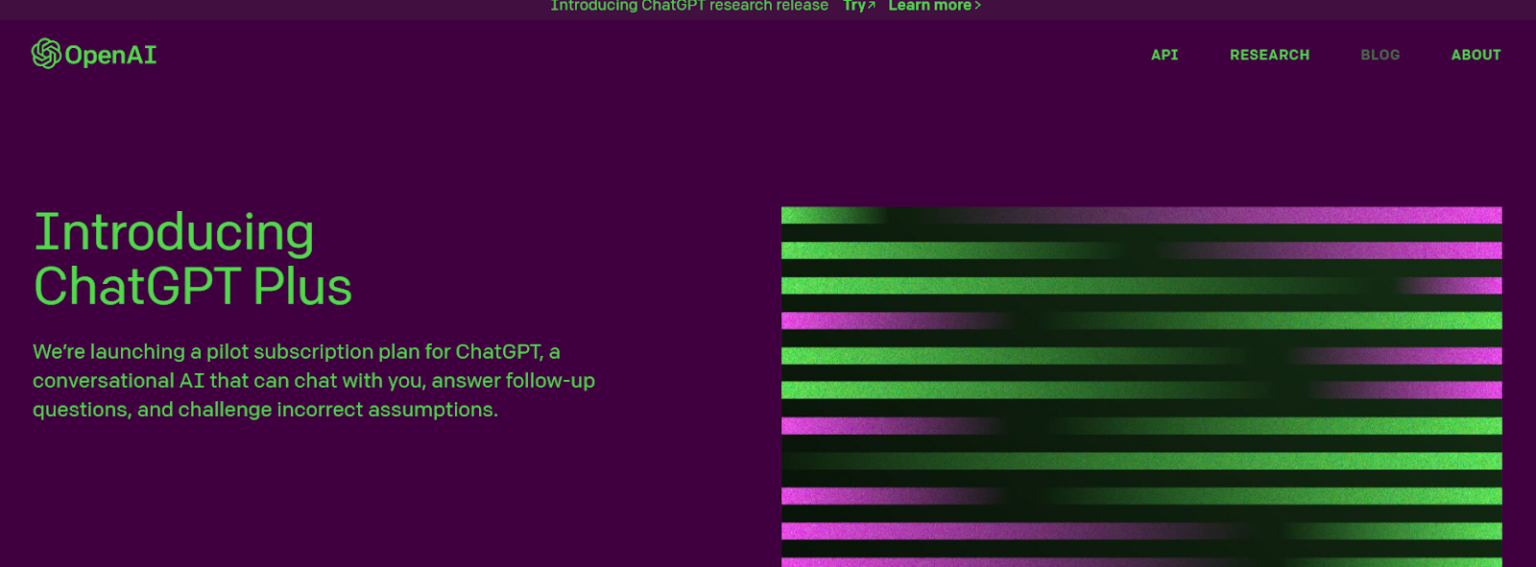Screen dimensions: 1536x567
Task: Click the phrase challenge incorrect assumptions
Action: pyautogui.click(x=337, y=410)
